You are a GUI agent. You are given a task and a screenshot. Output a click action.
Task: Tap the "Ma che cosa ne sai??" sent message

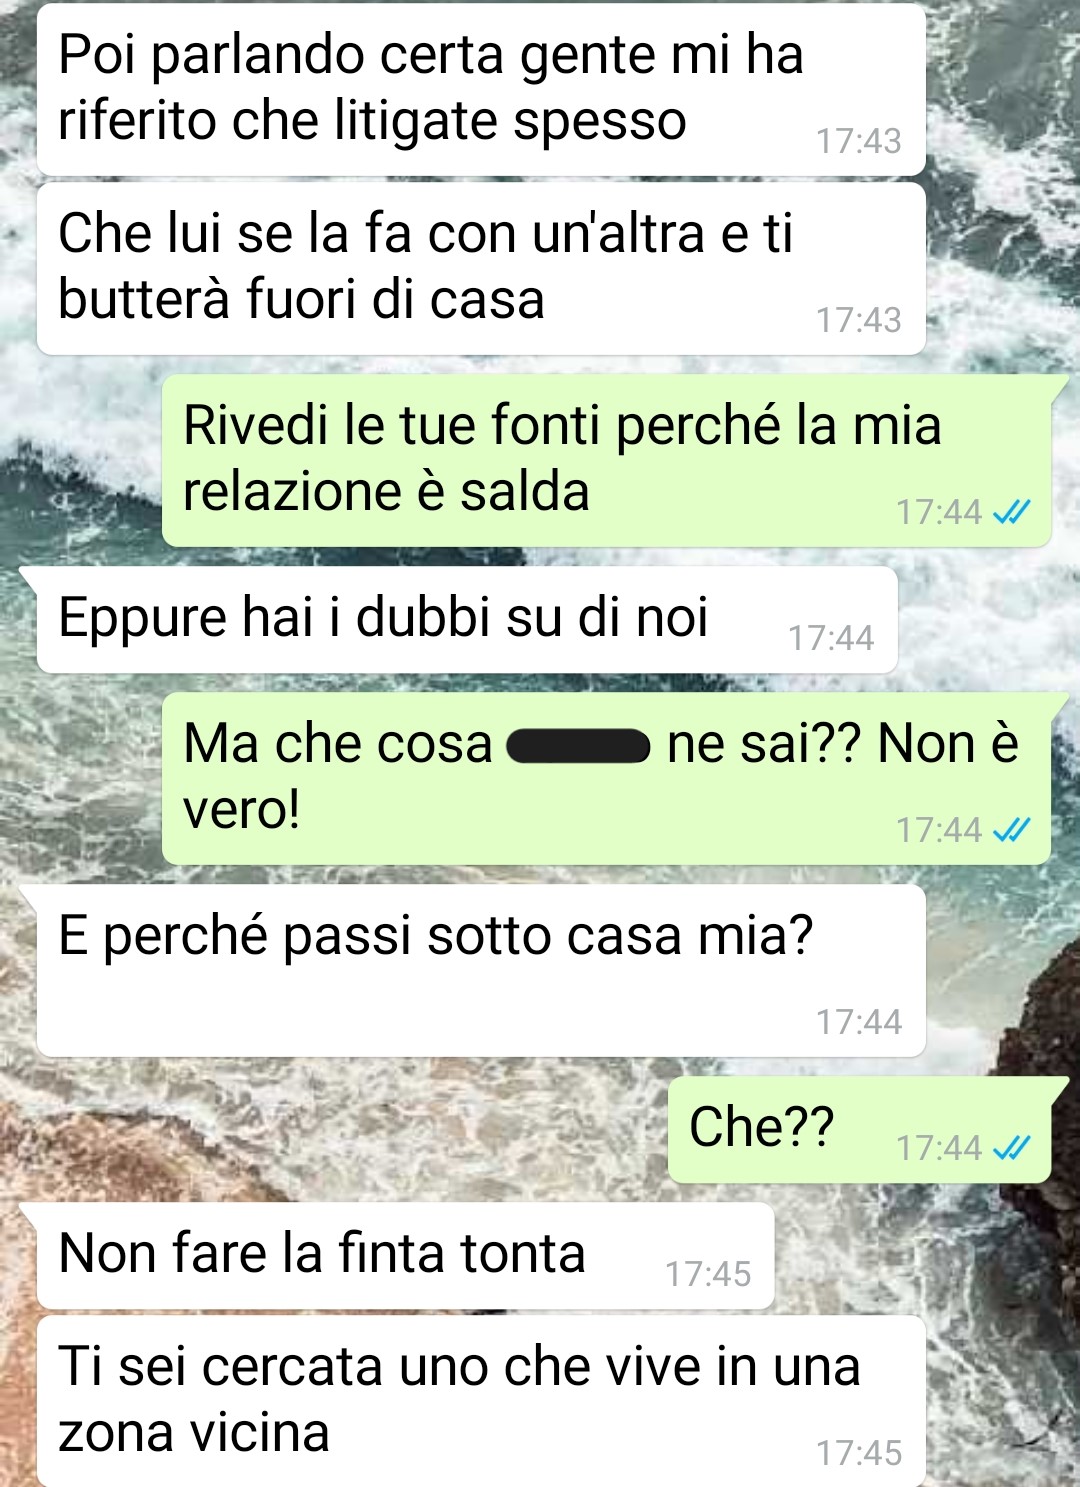[607, 778]
